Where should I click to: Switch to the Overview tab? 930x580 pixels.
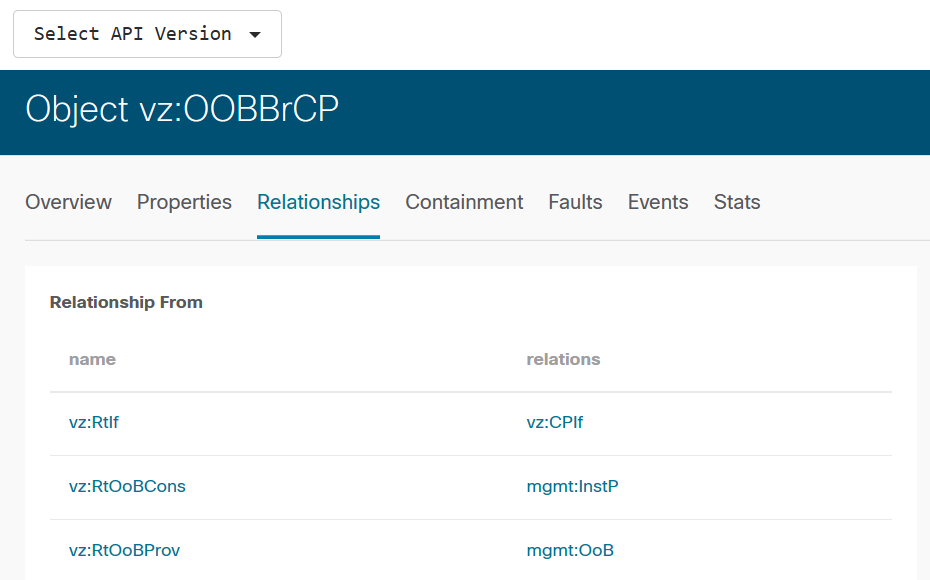point(67,202)
